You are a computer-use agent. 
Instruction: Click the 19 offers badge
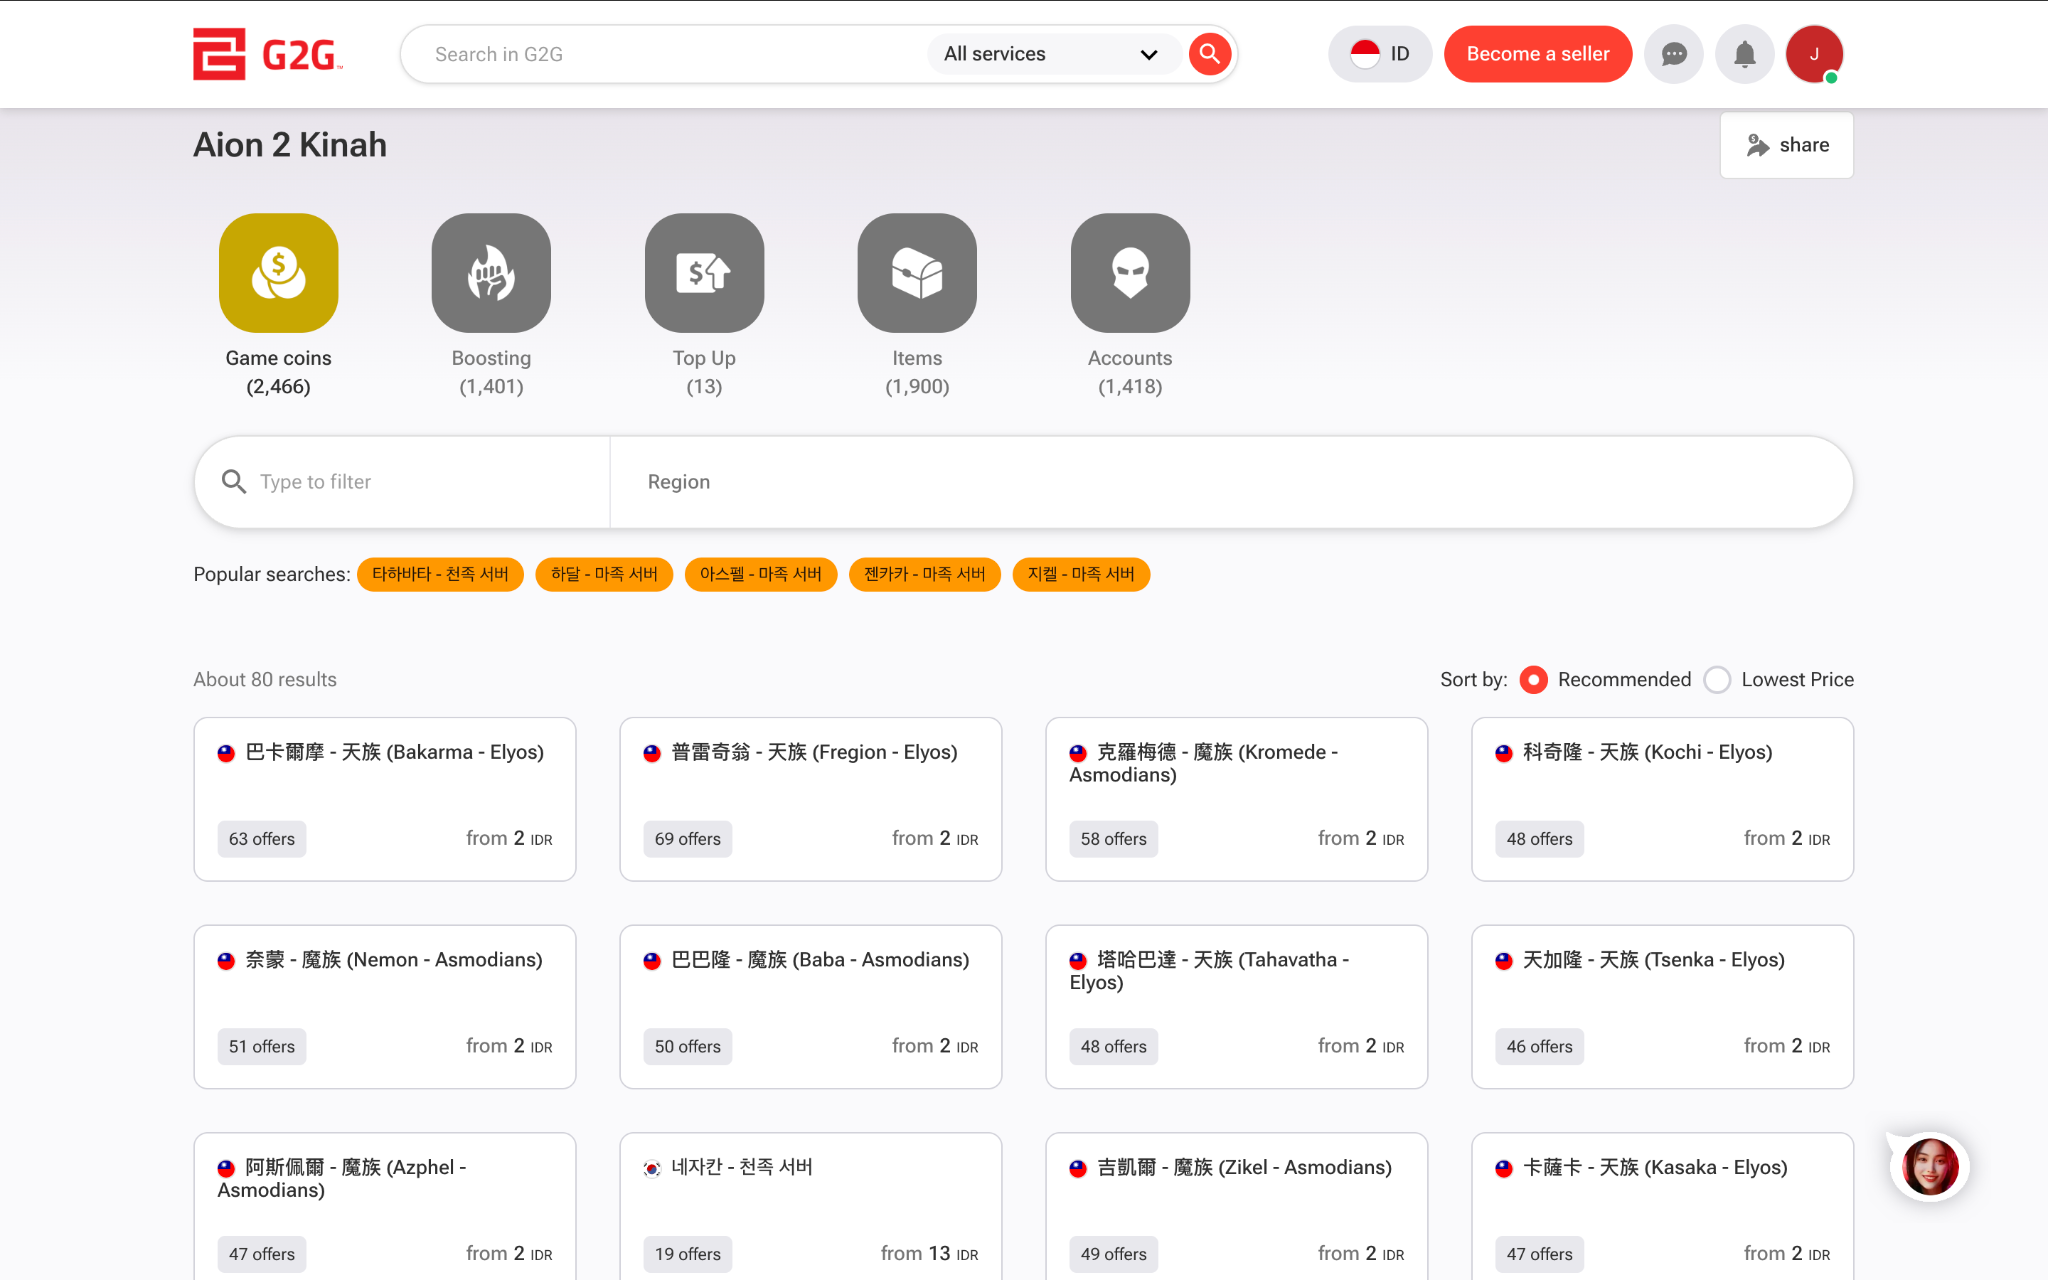688,1254
